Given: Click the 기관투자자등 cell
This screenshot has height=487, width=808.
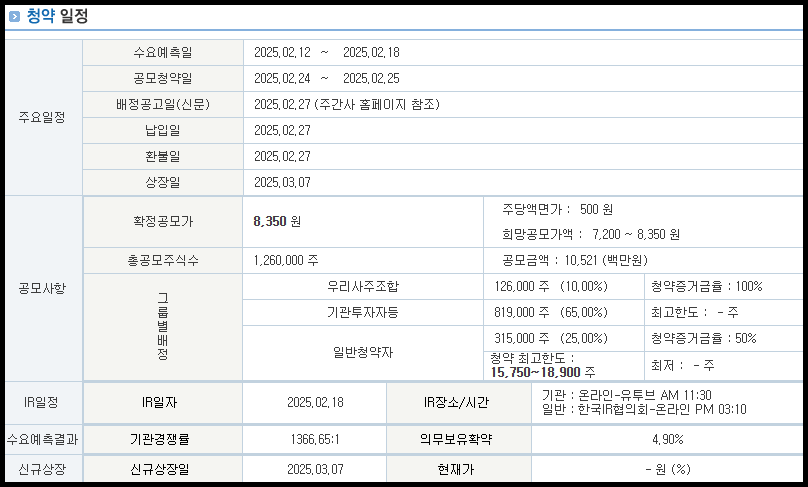Looking at the screenshot, I should [363, 312].
